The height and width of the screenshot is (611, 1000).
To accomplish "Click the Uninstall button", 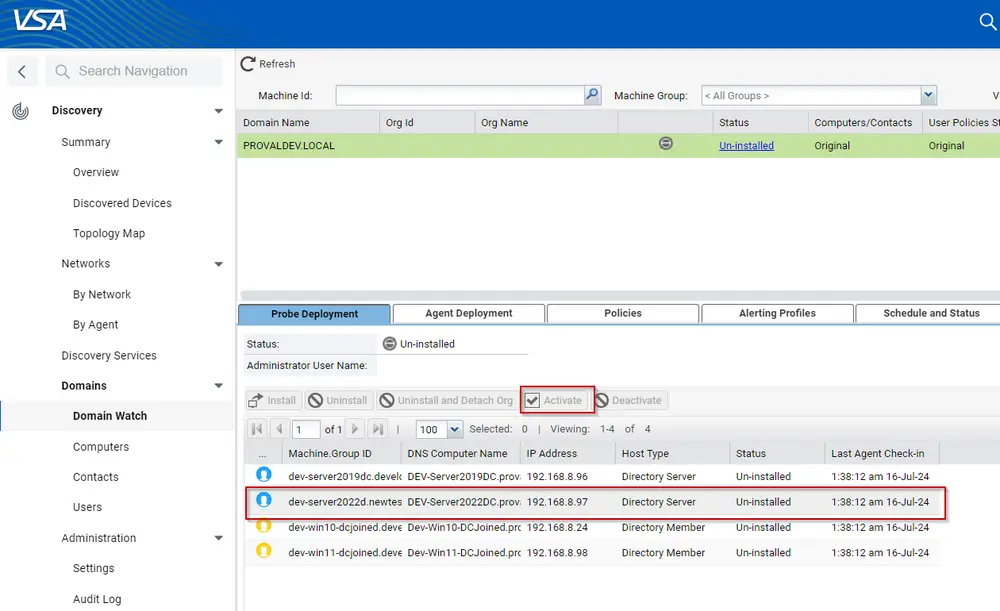I will coord(338,401).
